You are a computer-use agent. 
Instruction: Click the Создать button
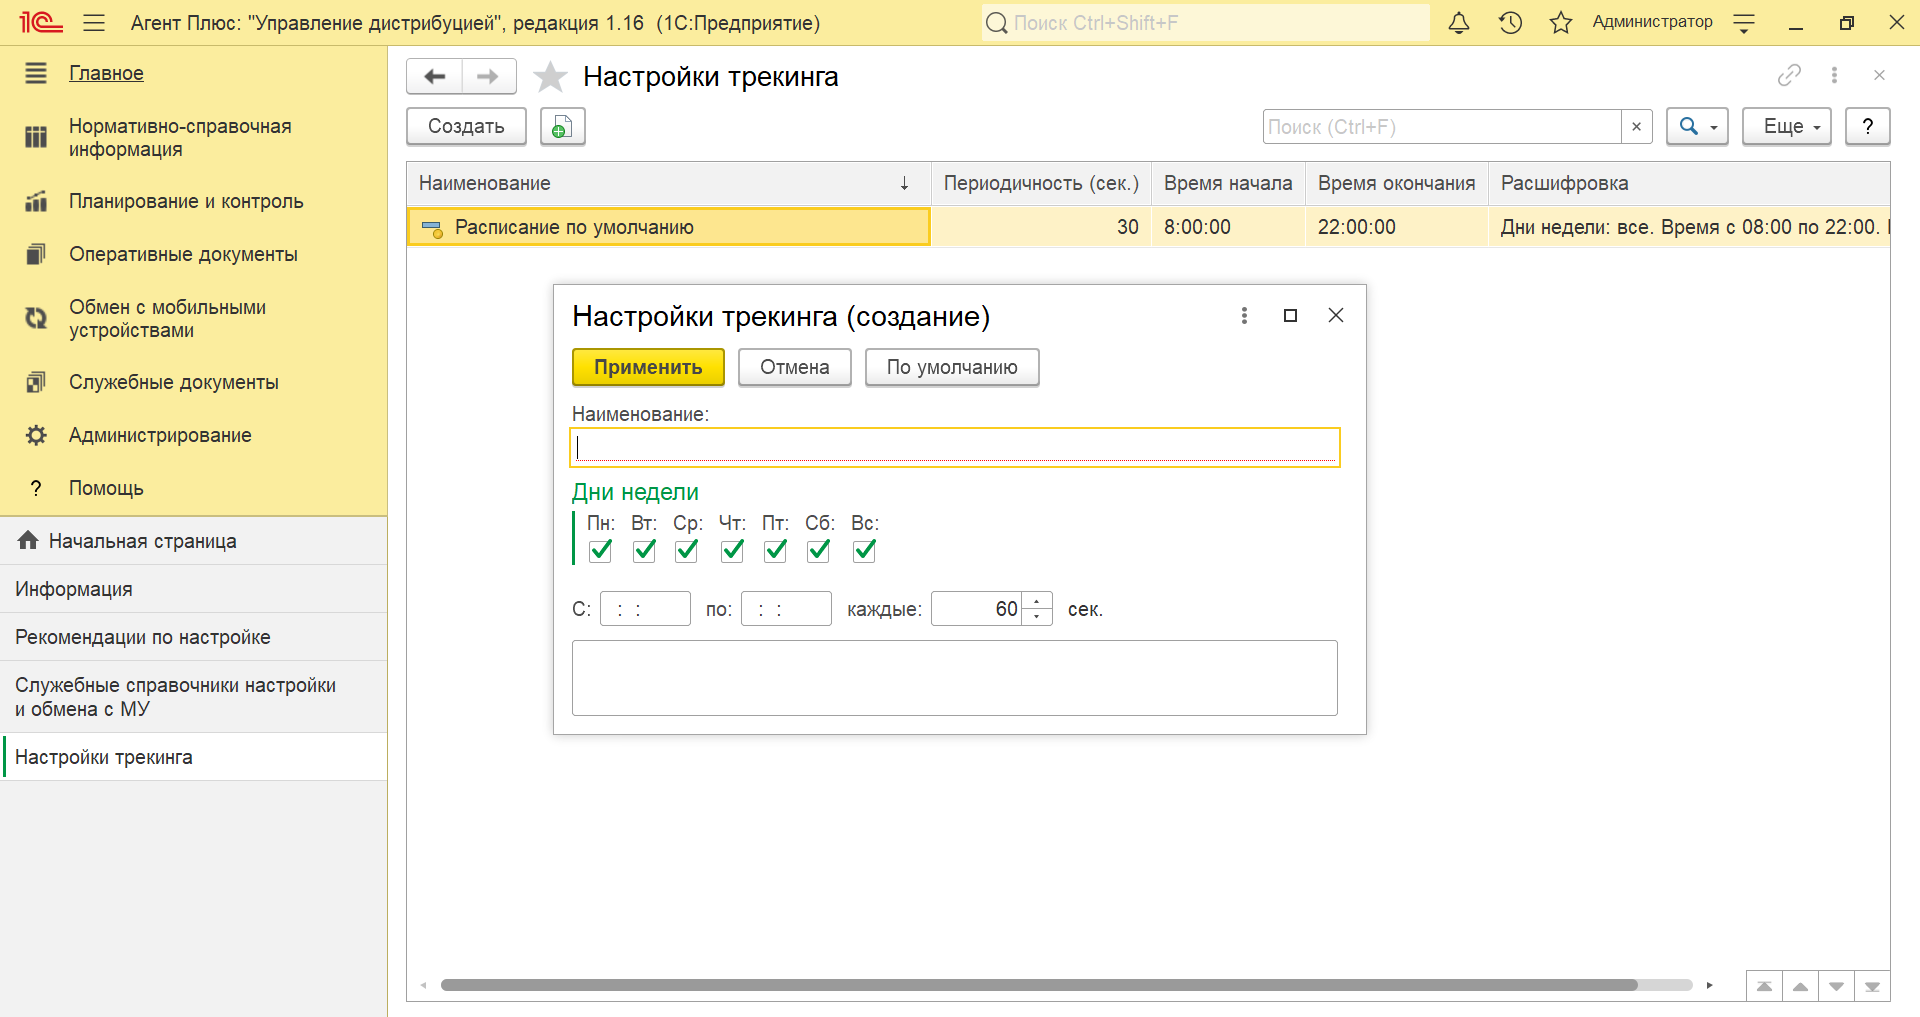pos(466,126)
